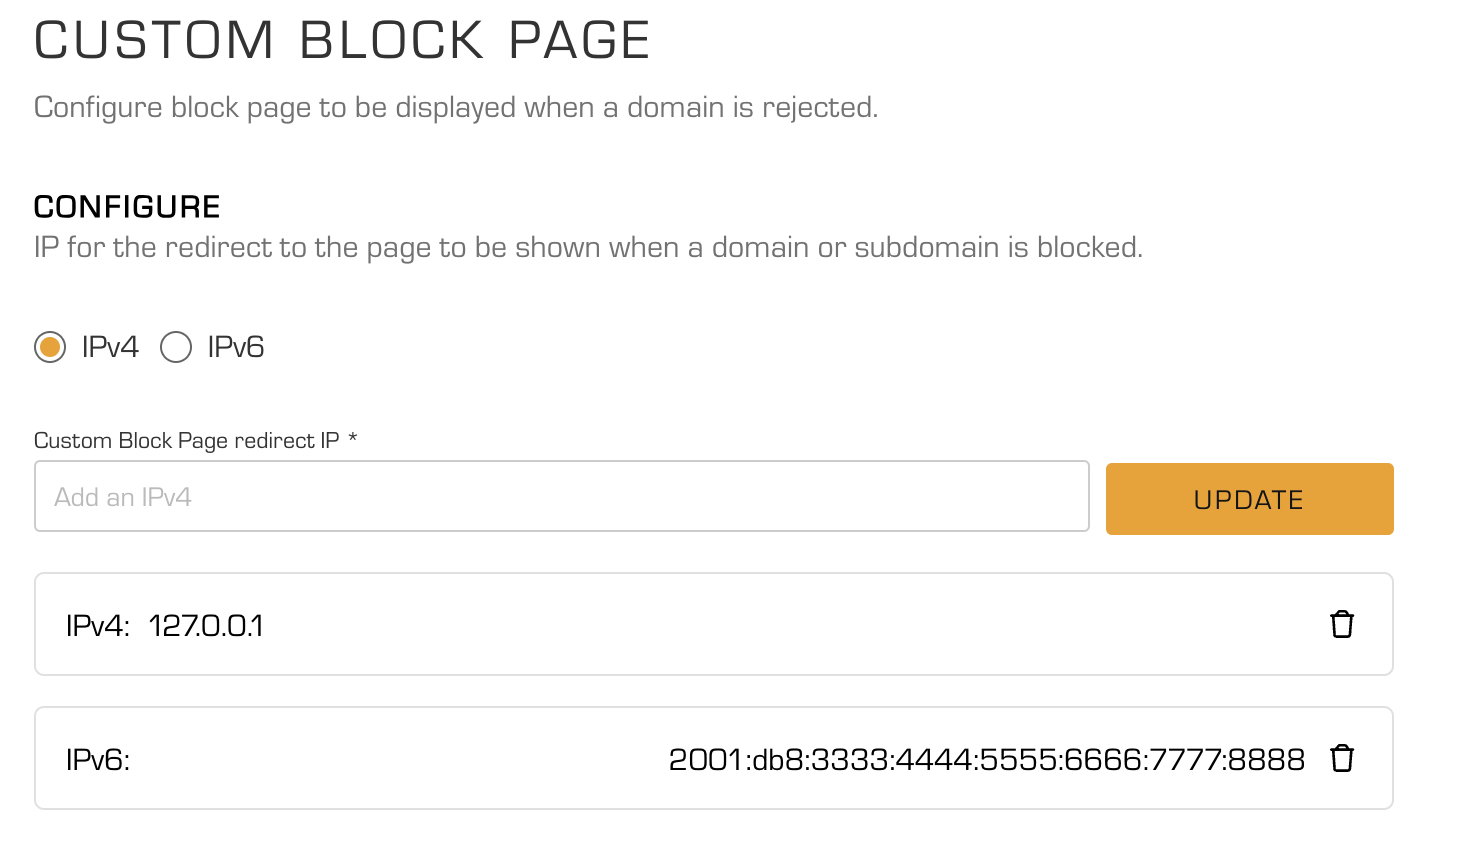Click the CONFIGURE section heading

[127, 207]
